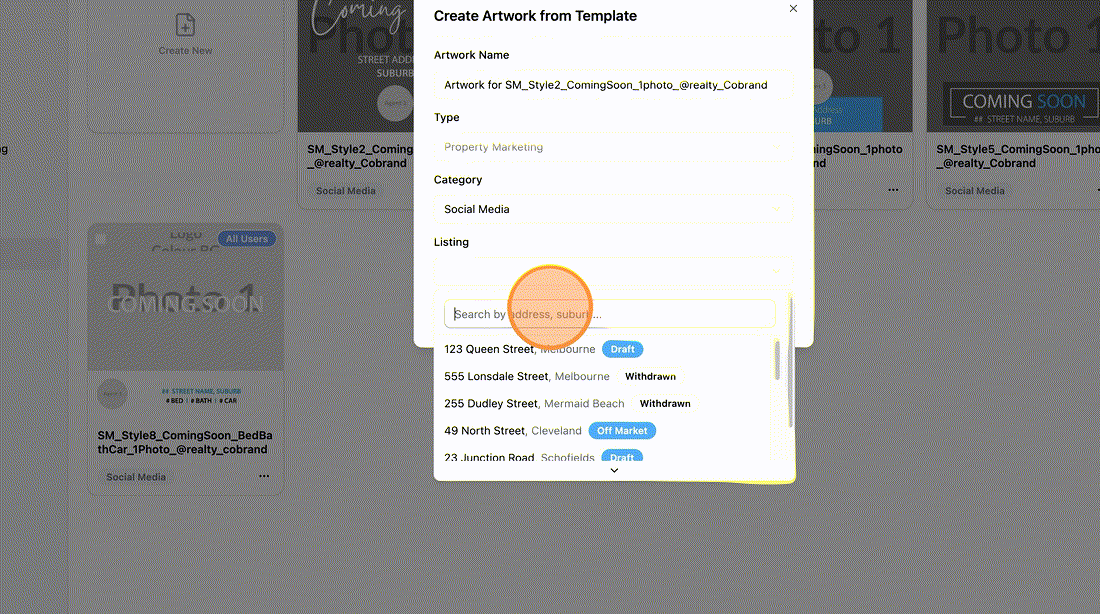1100x614 pixels.
Task: Open options menu on card behind dialog's right edge
Action: click(x=893, y=189)
